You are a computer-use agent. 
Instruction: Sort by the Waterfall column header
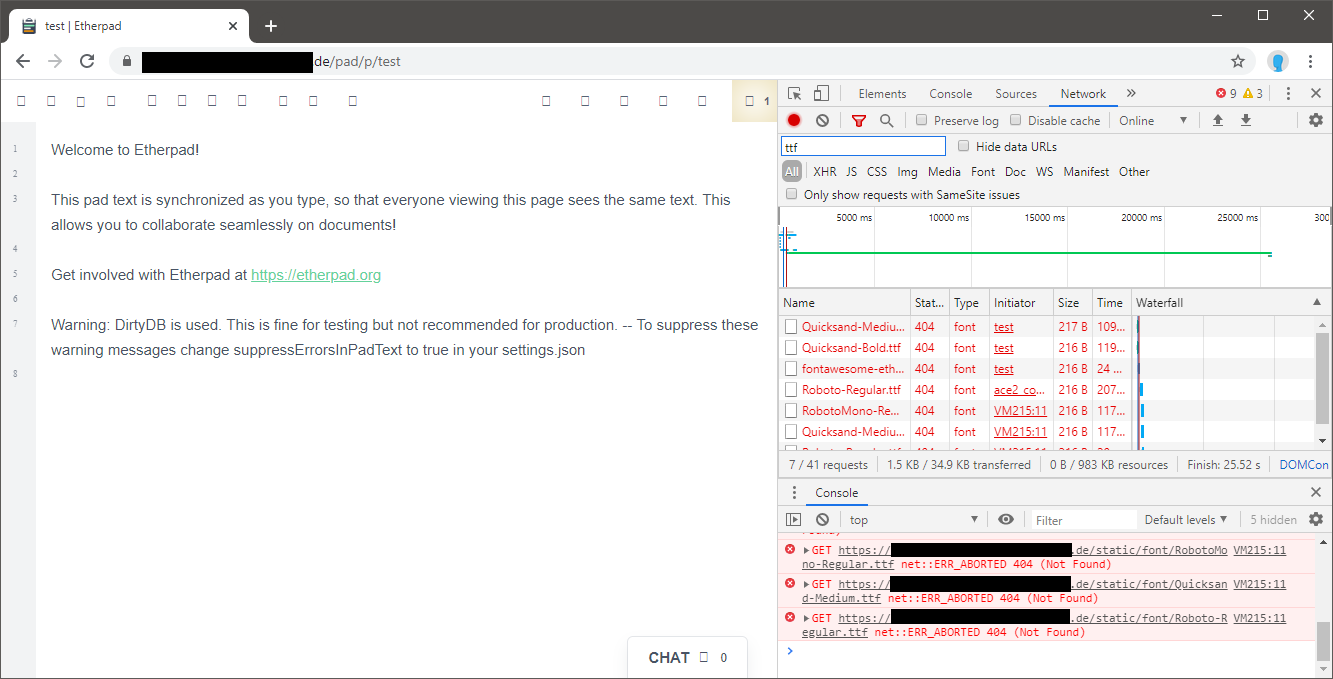click(1230, 302)
